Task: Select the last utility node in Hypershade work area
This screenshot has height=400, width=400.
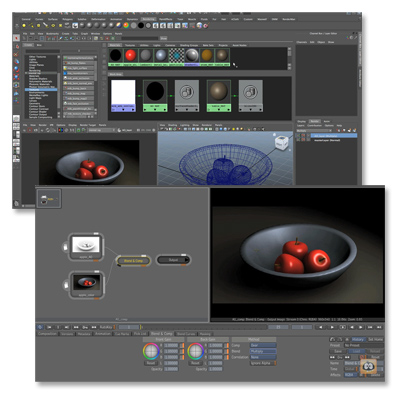Action: click(x=251, y=96)
